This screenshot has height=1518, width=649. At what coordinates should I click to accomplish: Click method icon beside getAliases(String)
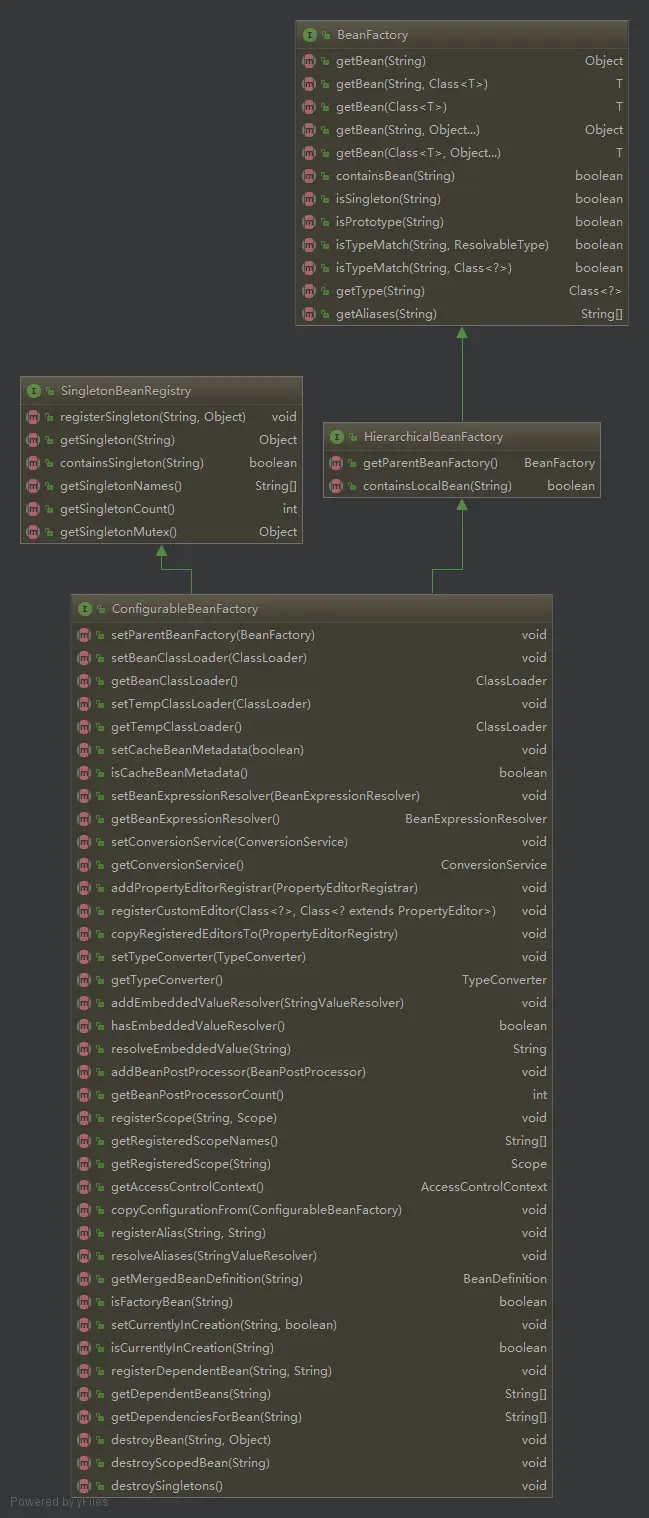(x=309, y=314)
